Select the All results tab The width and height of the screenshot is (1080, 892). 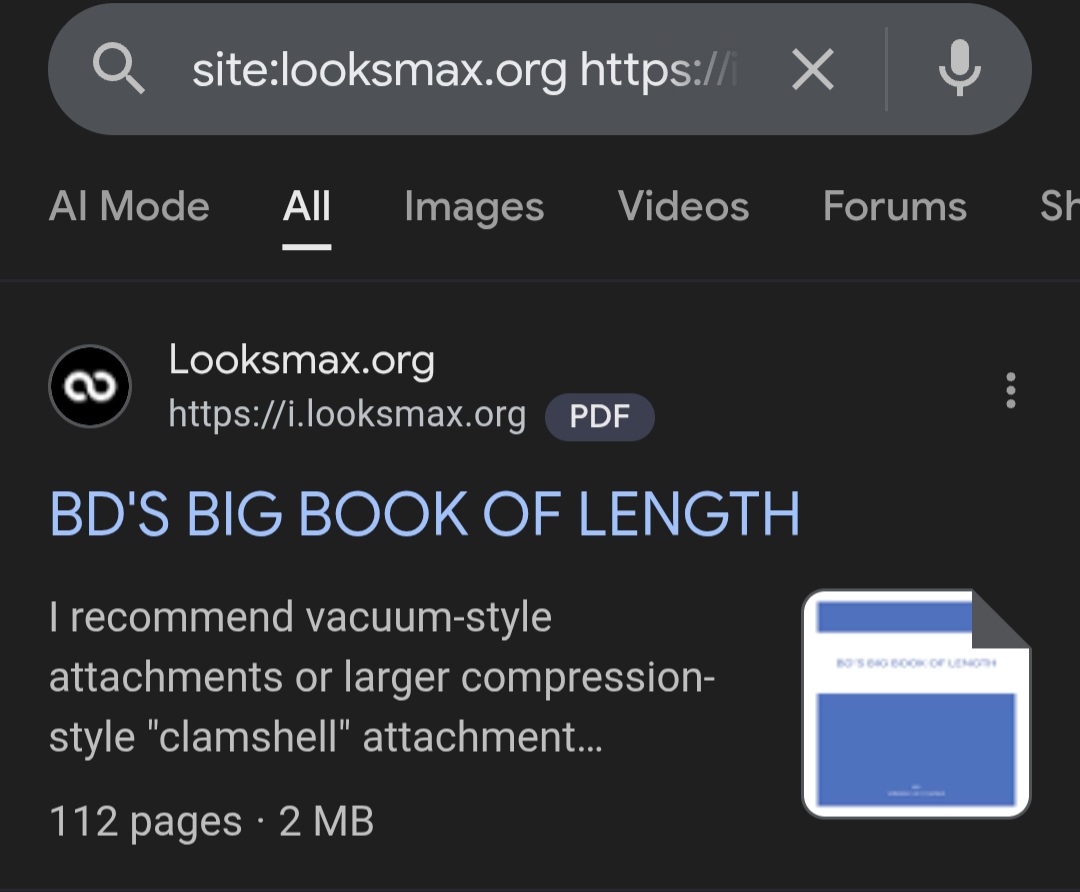pos(306,207)
